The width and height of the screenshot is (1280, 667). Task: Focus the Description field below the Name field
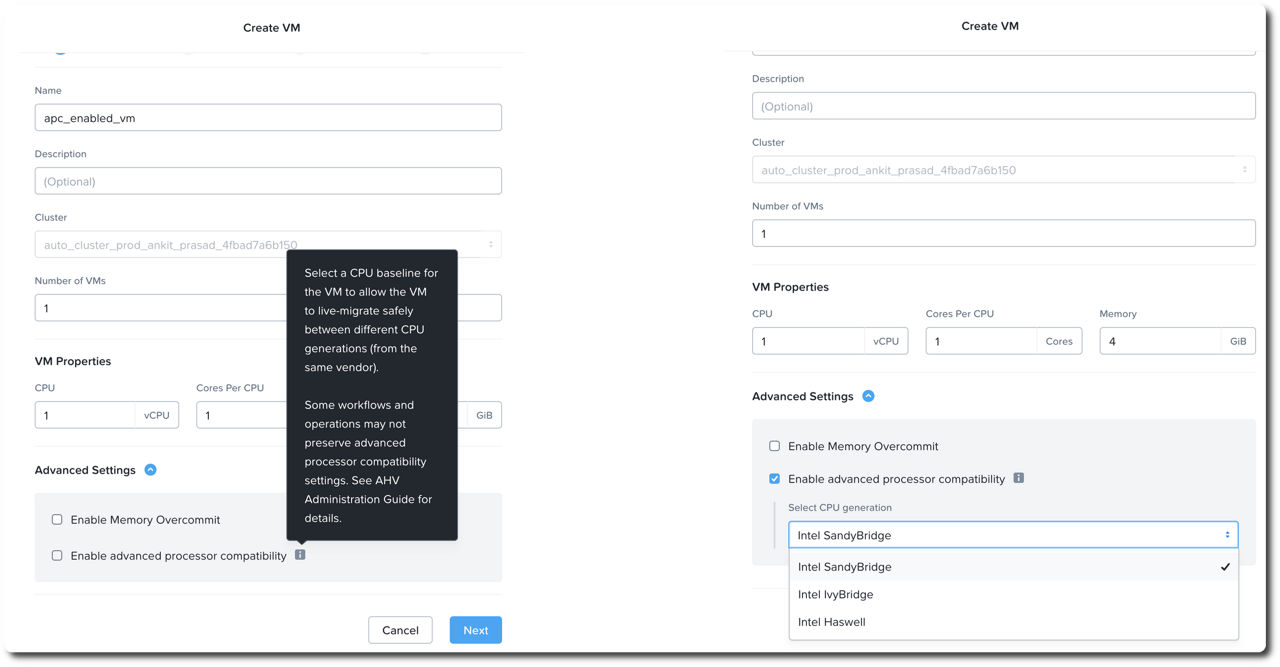pyautogui.click(x=267, y=181)
